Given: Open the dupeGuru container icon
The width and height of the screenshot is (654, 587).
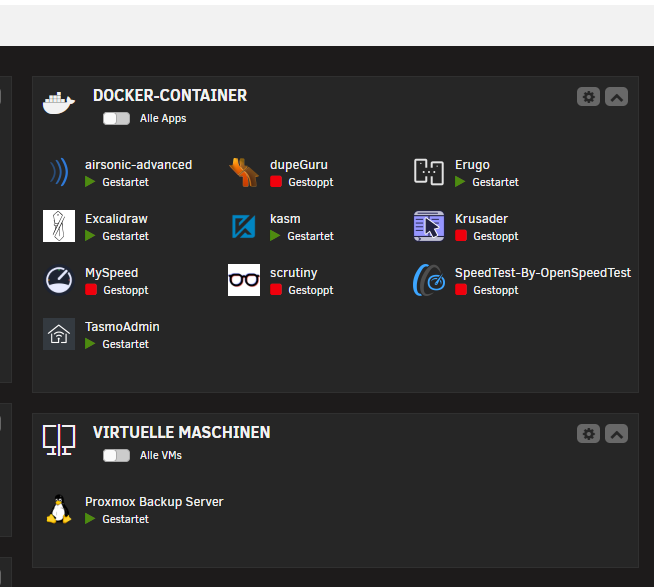Looking at the screenshot, I should pos(244,173).
